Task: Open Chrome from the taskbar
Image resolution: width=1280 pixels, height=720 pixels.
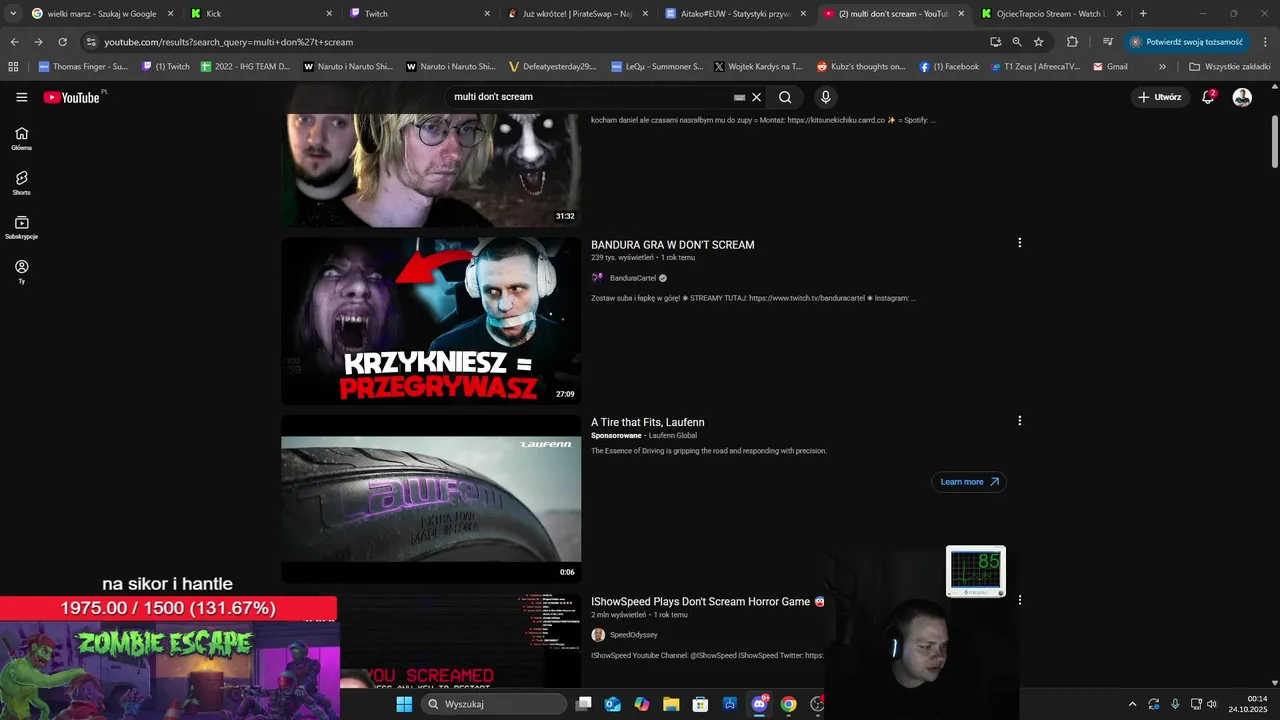Action: (x=788, y=704)
